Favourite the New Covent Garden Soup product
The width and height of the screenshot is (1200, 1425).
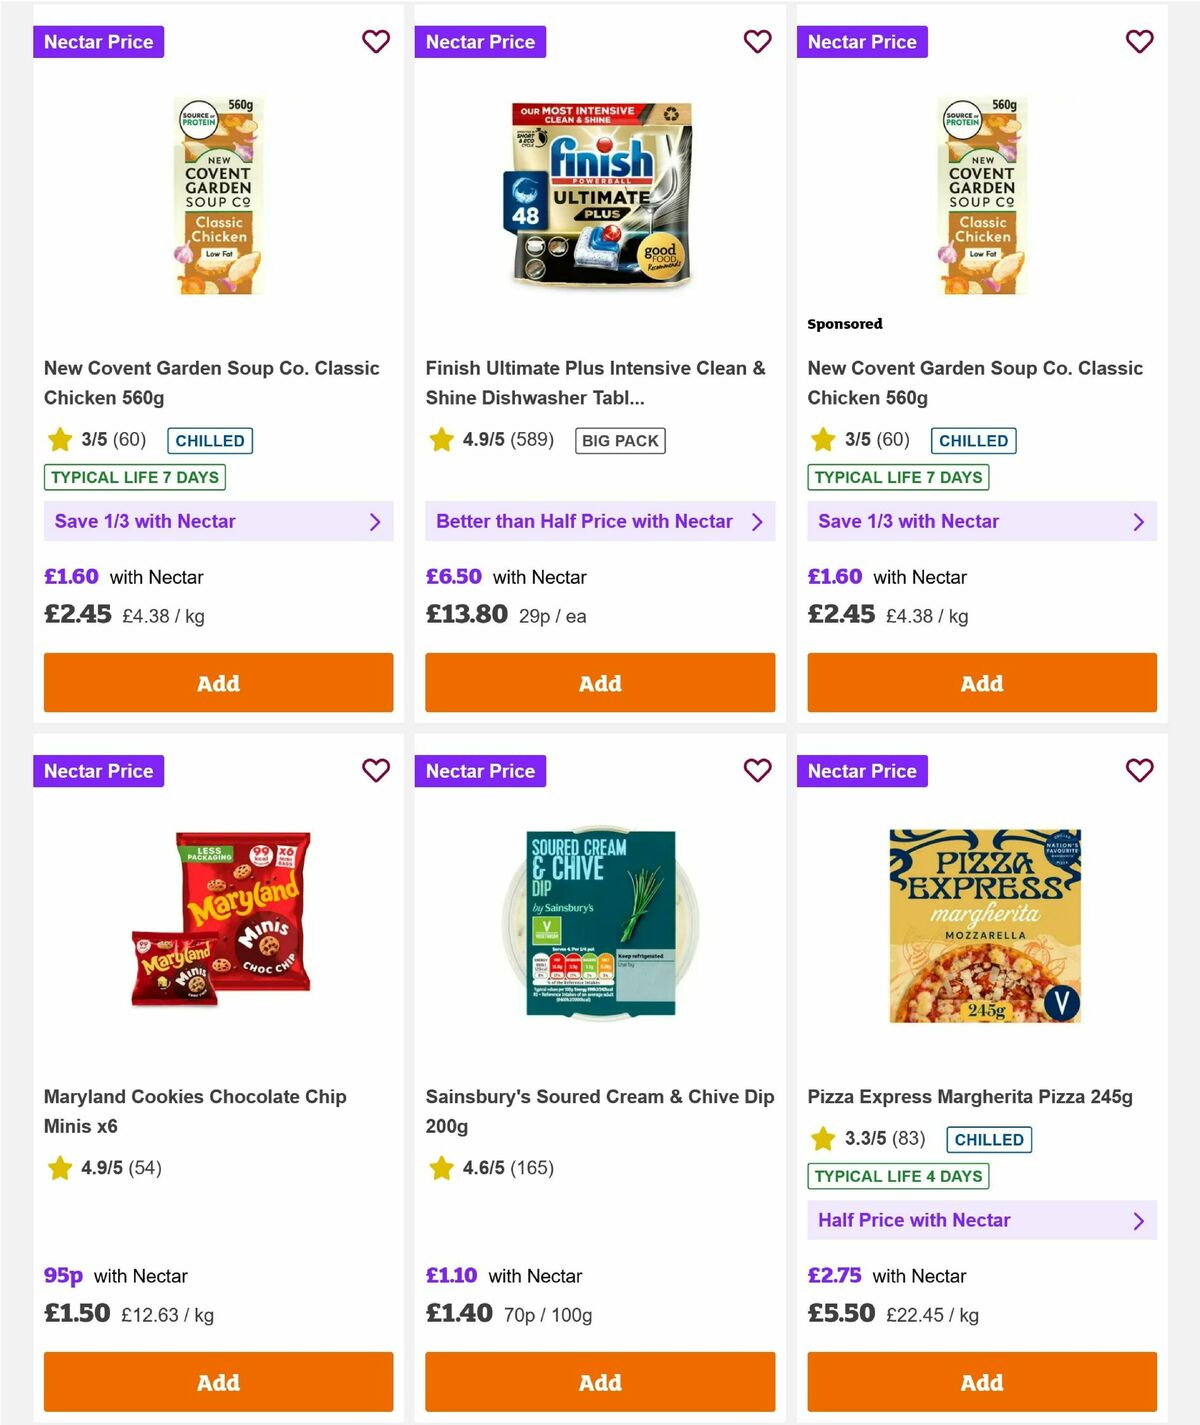pyautogui.click(x=376, y=42)
